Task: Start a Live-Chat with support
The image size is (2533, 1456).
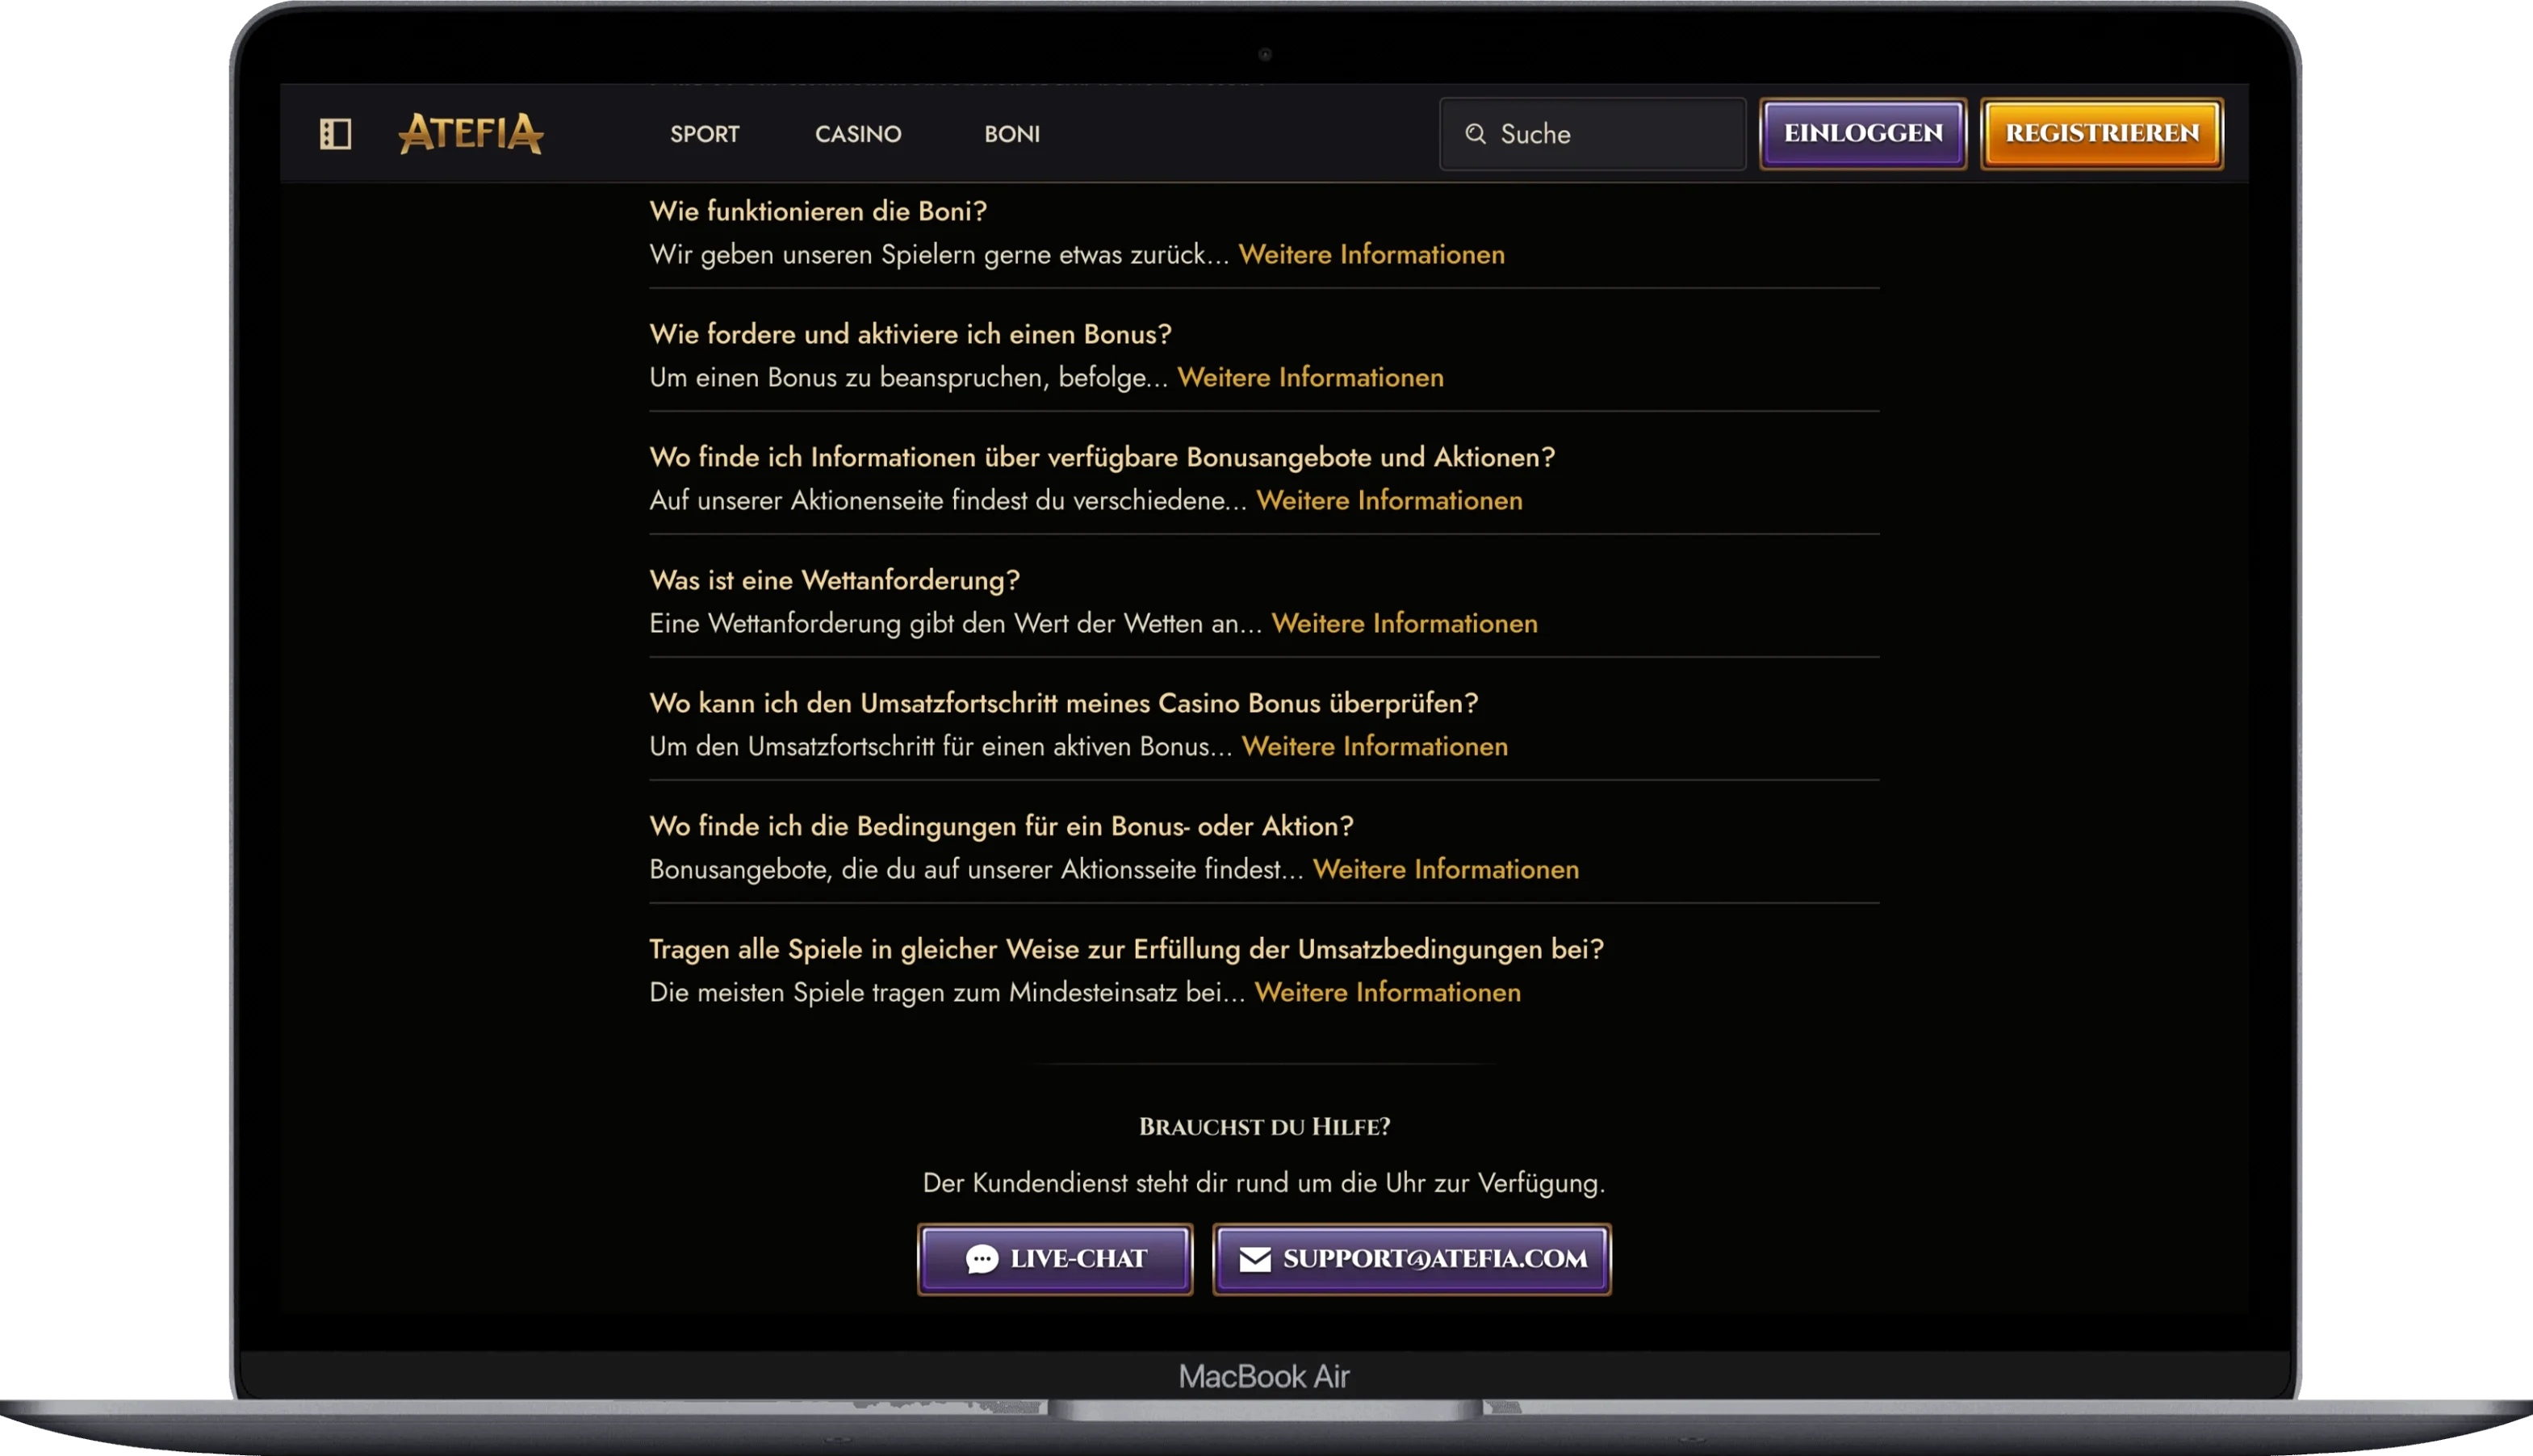Action: [x=1055, y=1259]
